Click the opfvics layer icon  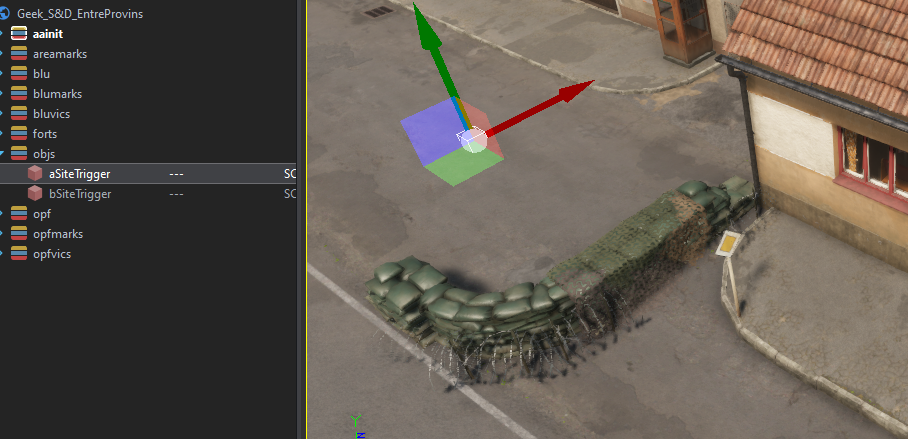point(19,254)
